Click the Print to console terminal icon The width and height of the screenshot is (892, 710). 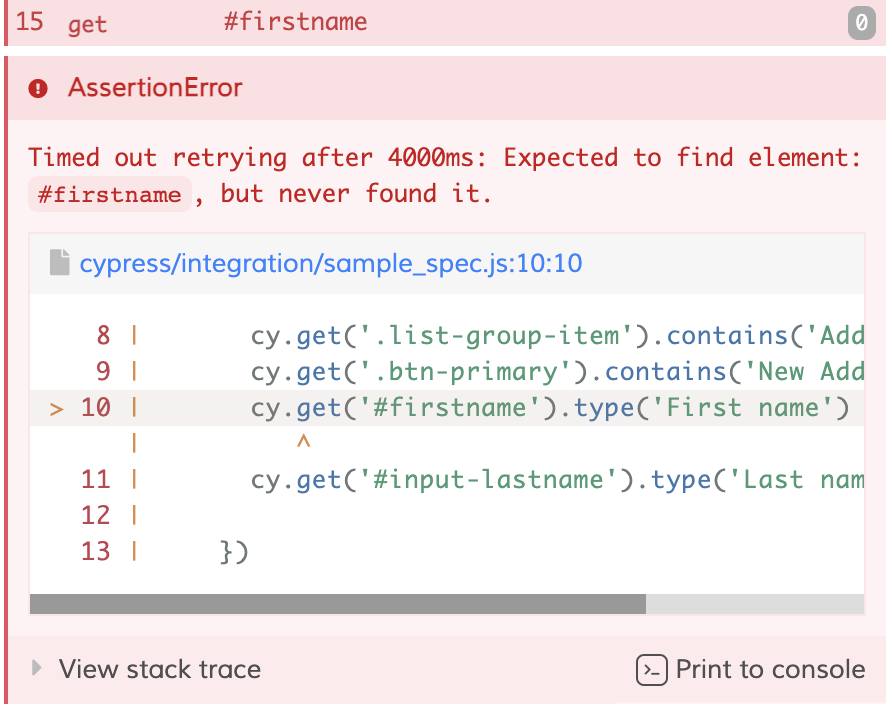tap(651, 670)
